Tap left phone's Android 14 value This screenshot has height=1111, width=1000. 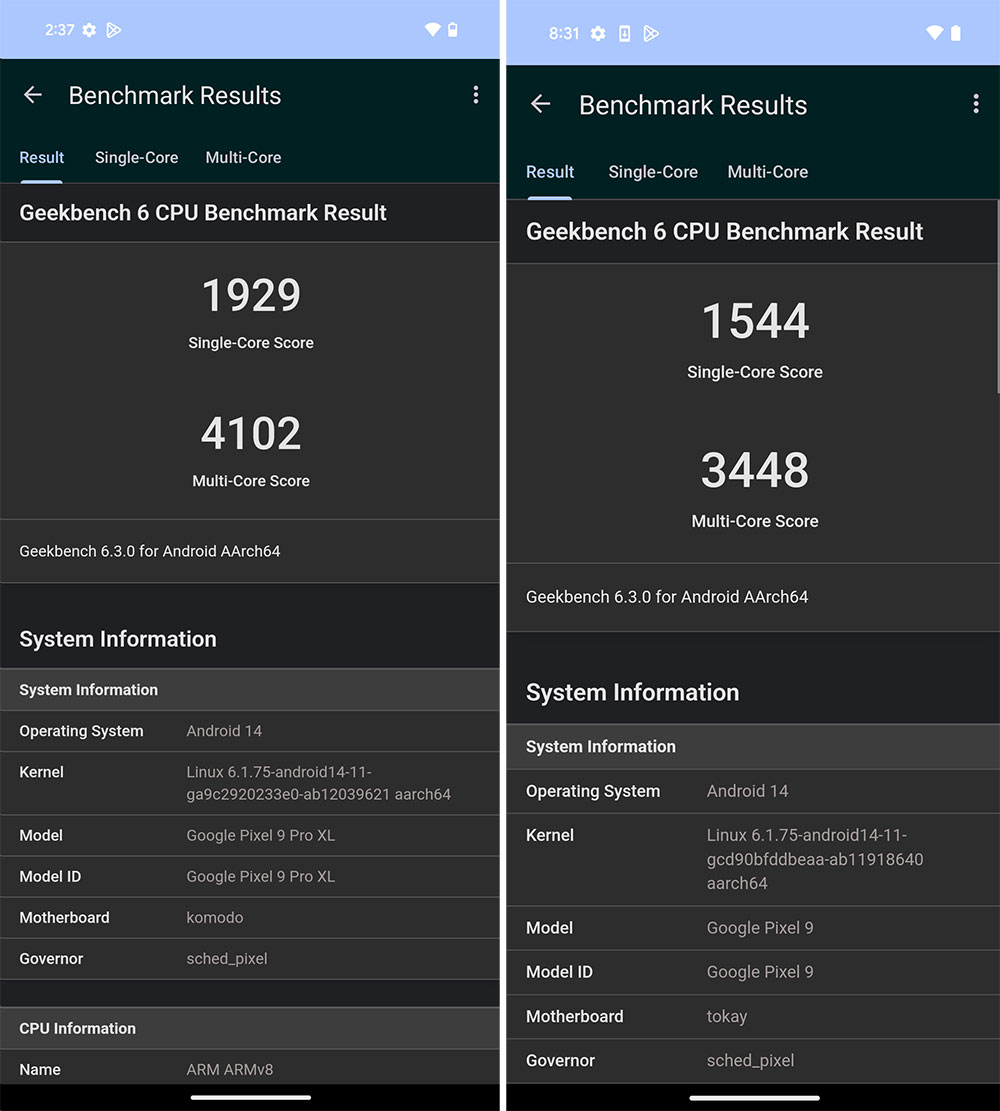(x=224, y=731)
